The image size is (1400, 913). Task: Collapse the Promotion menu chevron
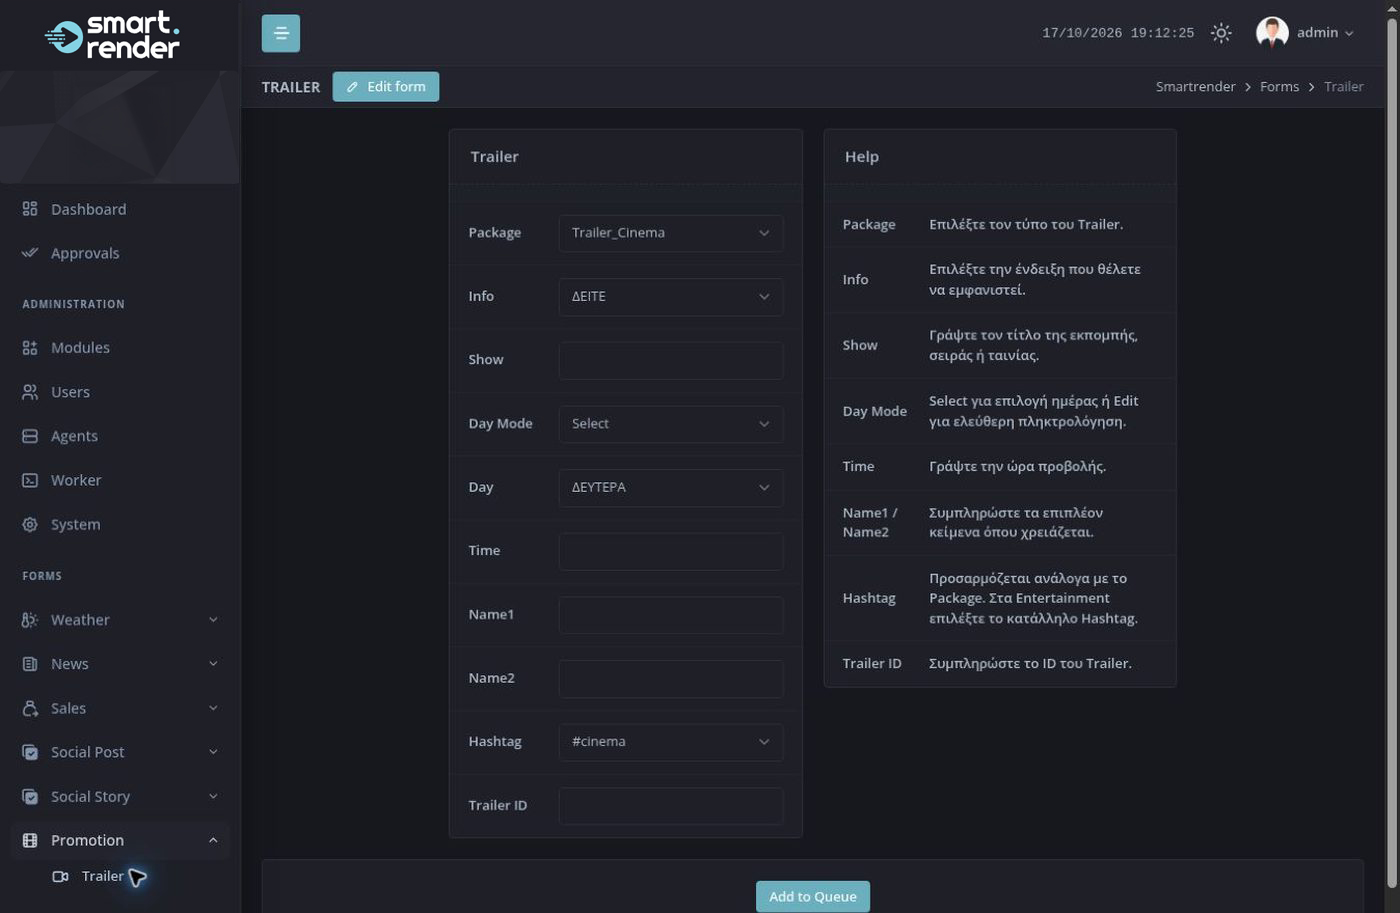213,841
